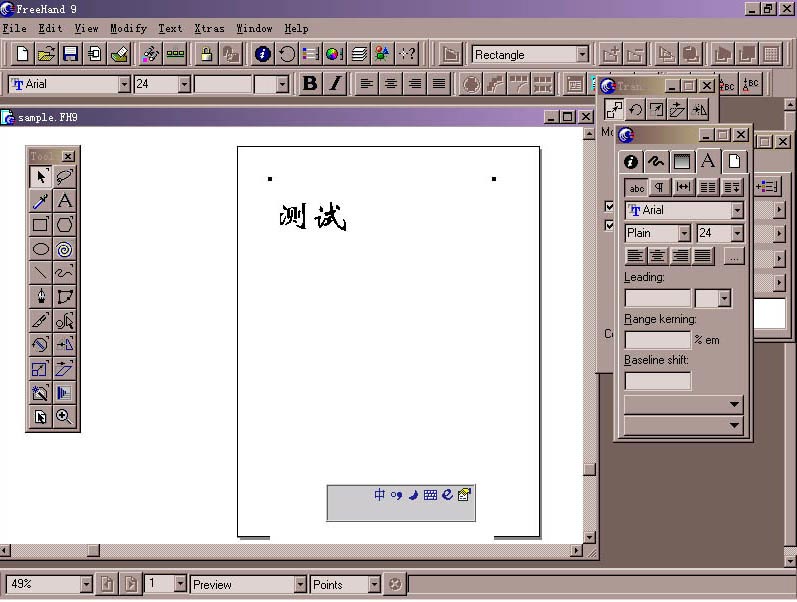Select the Zoom magnifier tool
Viewport: 797px width, 602px height.
65,417
